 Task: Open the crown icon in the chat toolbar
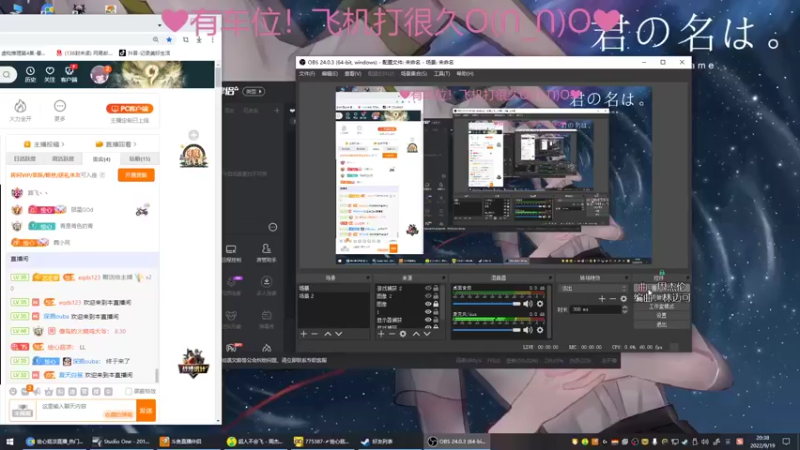pyautogui.click(x=48, y=391)
